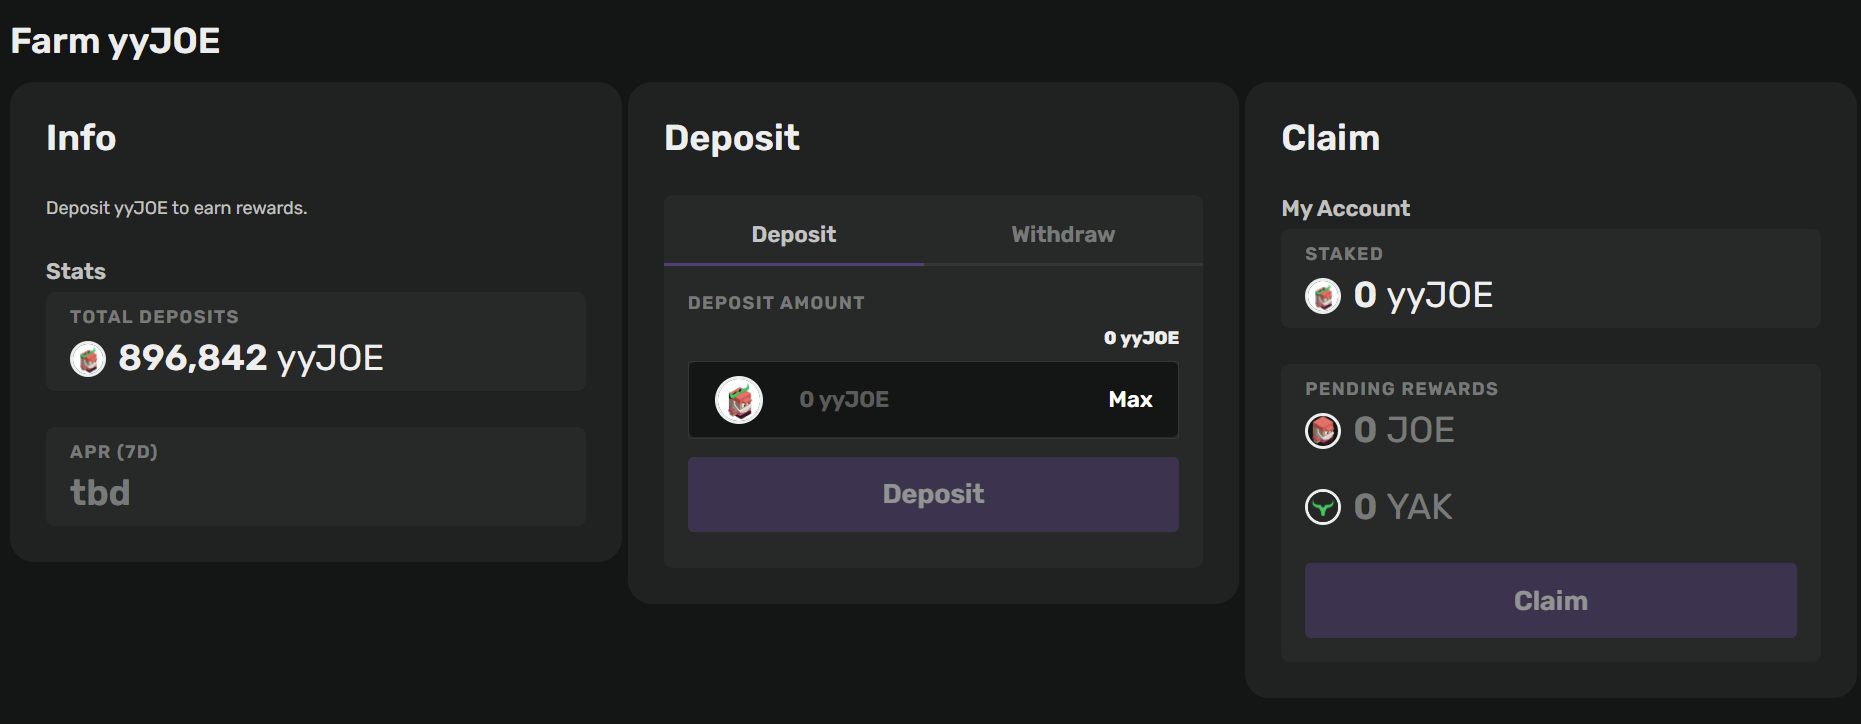
Task: Switch to the Withdraw tab
Action: click(1062, 234)
